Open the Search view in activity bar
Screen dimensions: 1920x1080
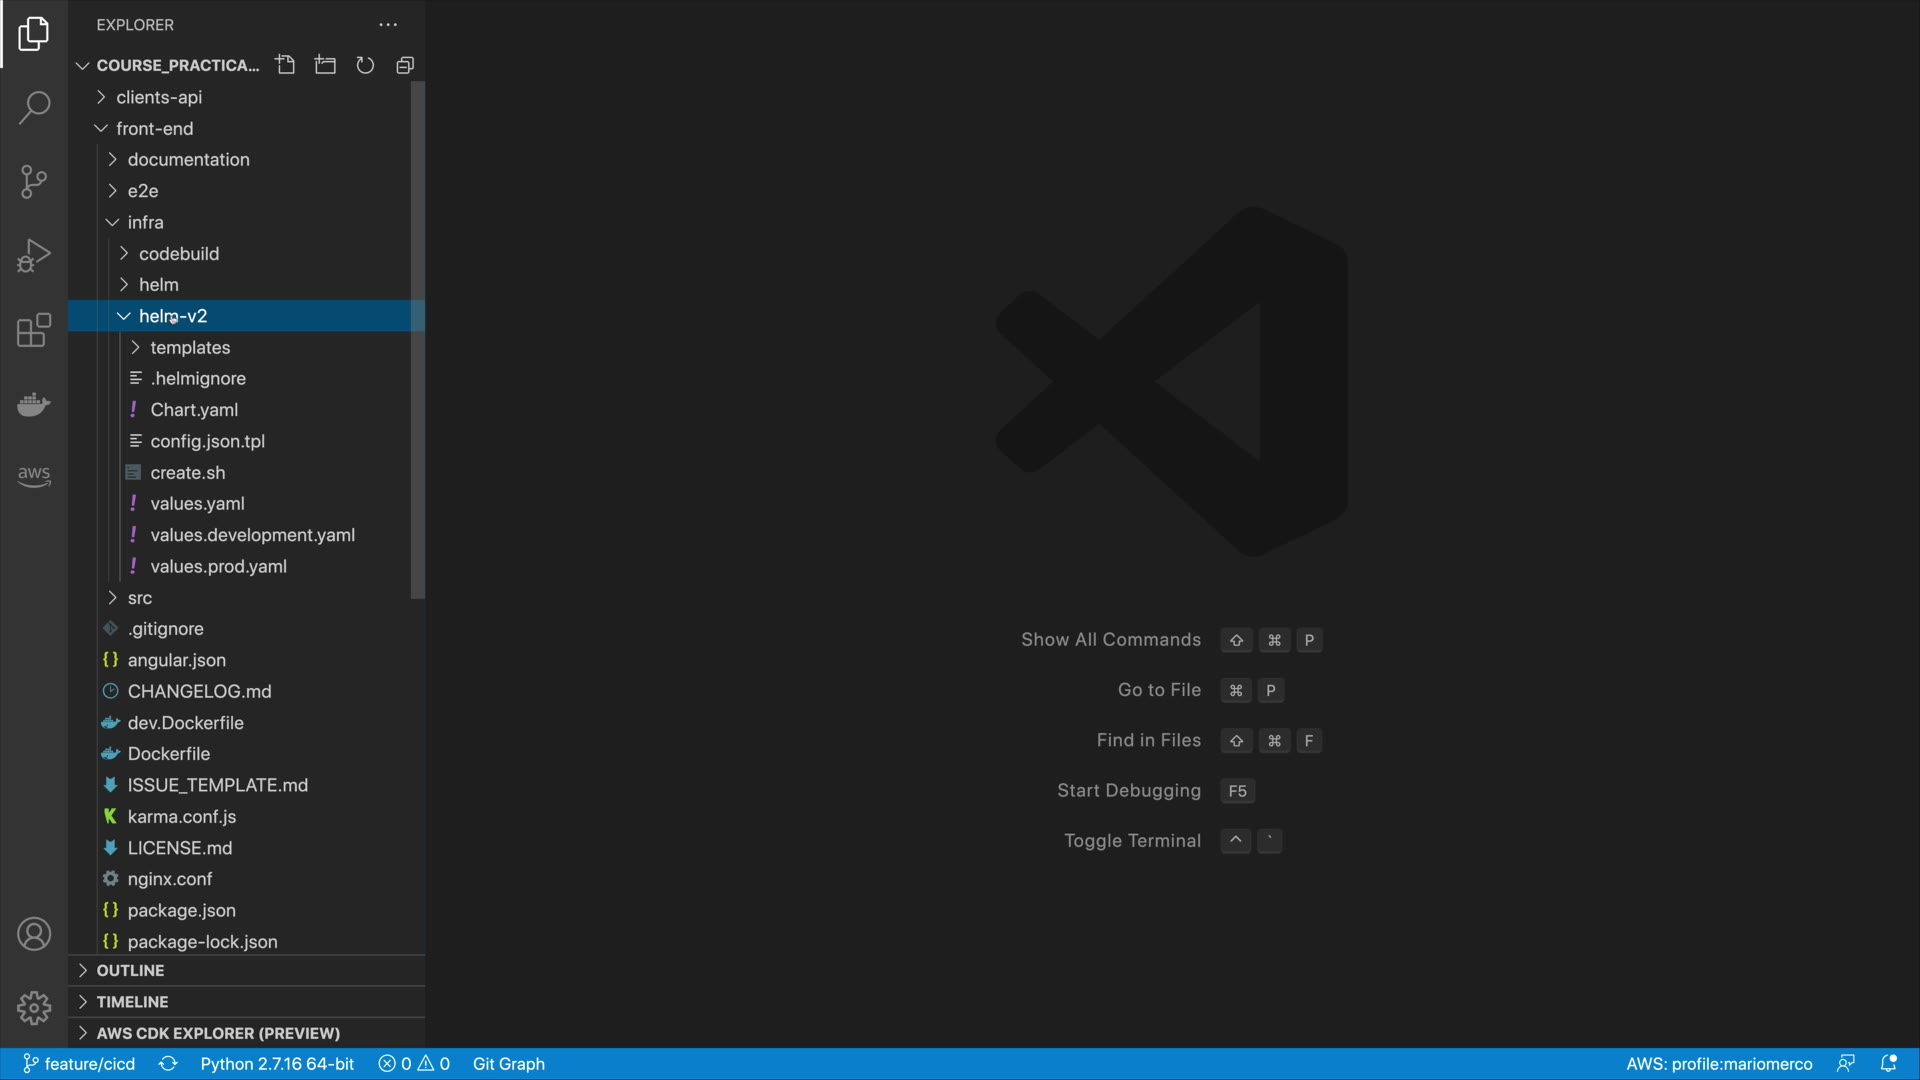click(x=34, y=108)
